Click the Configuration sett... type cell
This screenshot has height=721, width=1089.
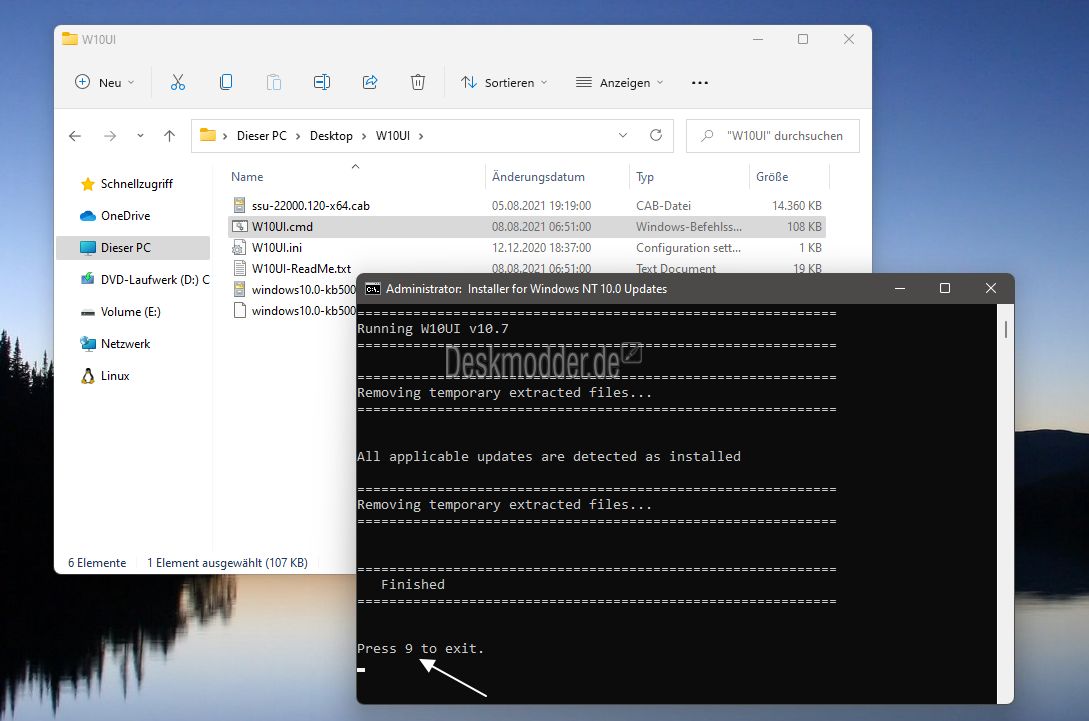pyautogui.click(x=688, y=247)
